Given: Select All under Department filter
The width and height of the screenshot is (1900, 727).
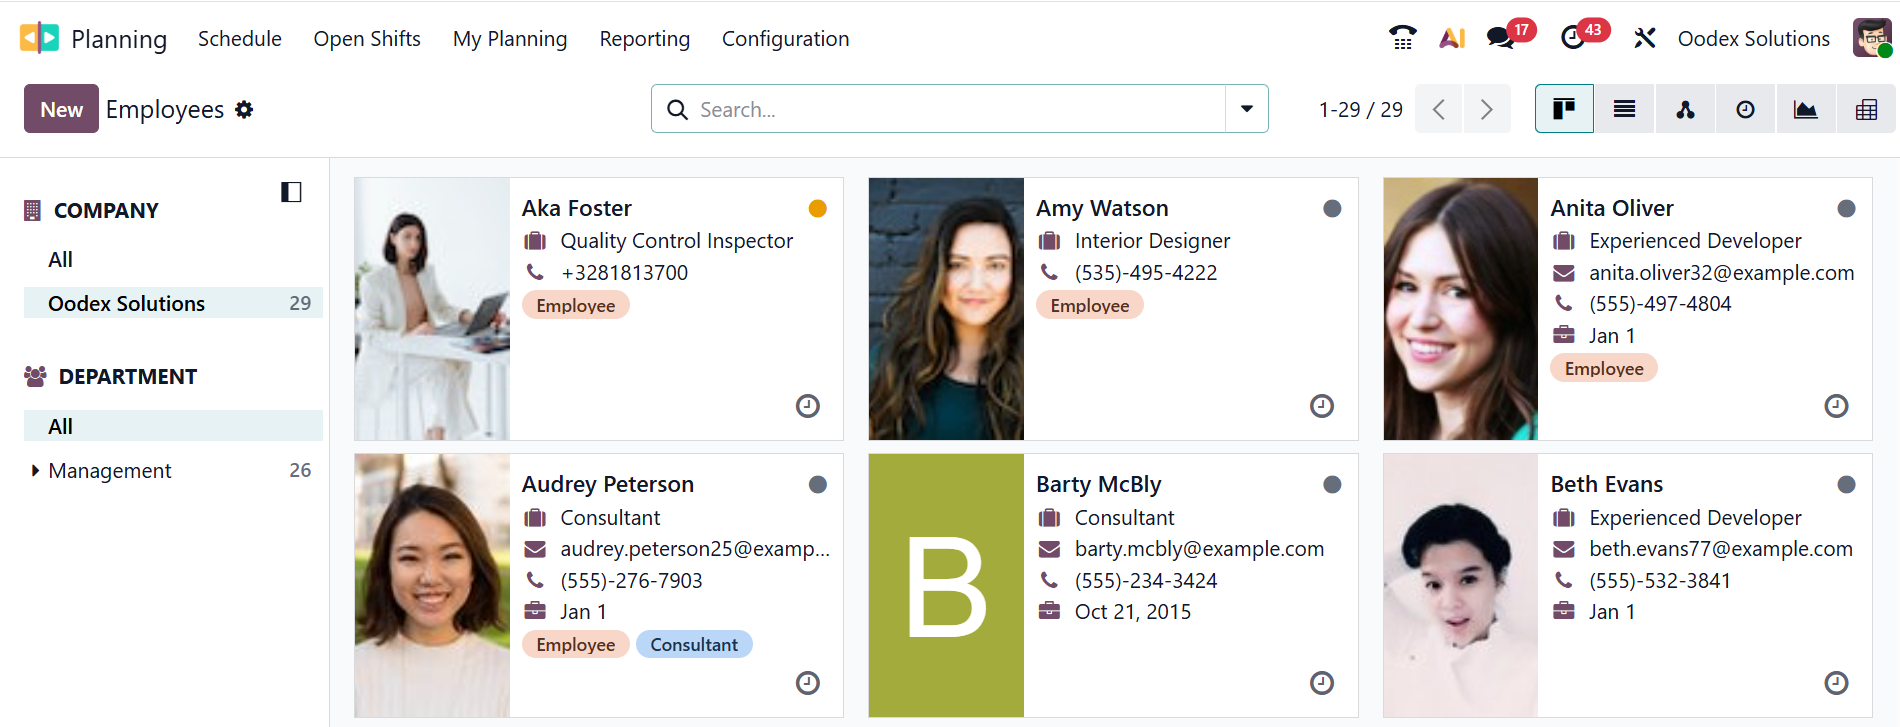Looking at the screenshot, I should (x=61, y=426).
